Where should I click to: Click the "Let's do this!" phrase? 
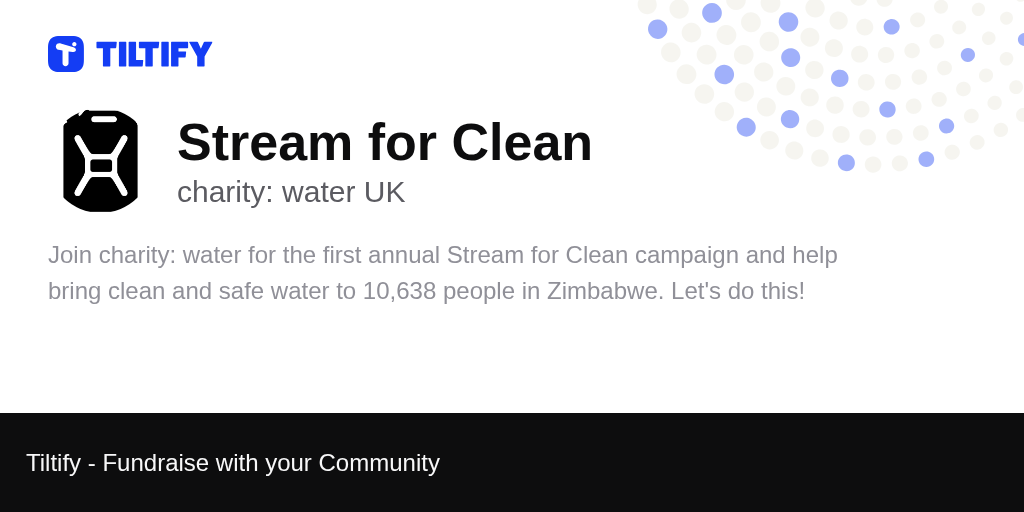point(738,291)
